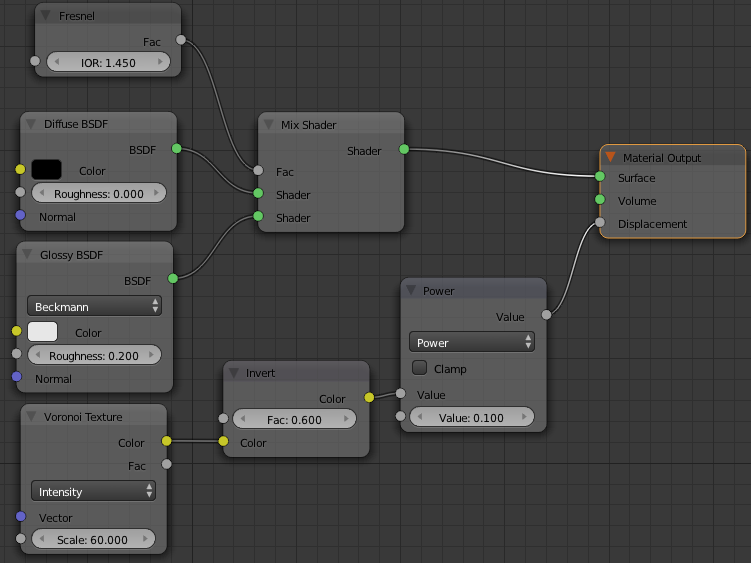Open the black Diffuse BSDF color swatch
The height and width of the screenshot is (563, 751).
pyautogui.click(x=46, y=170)
